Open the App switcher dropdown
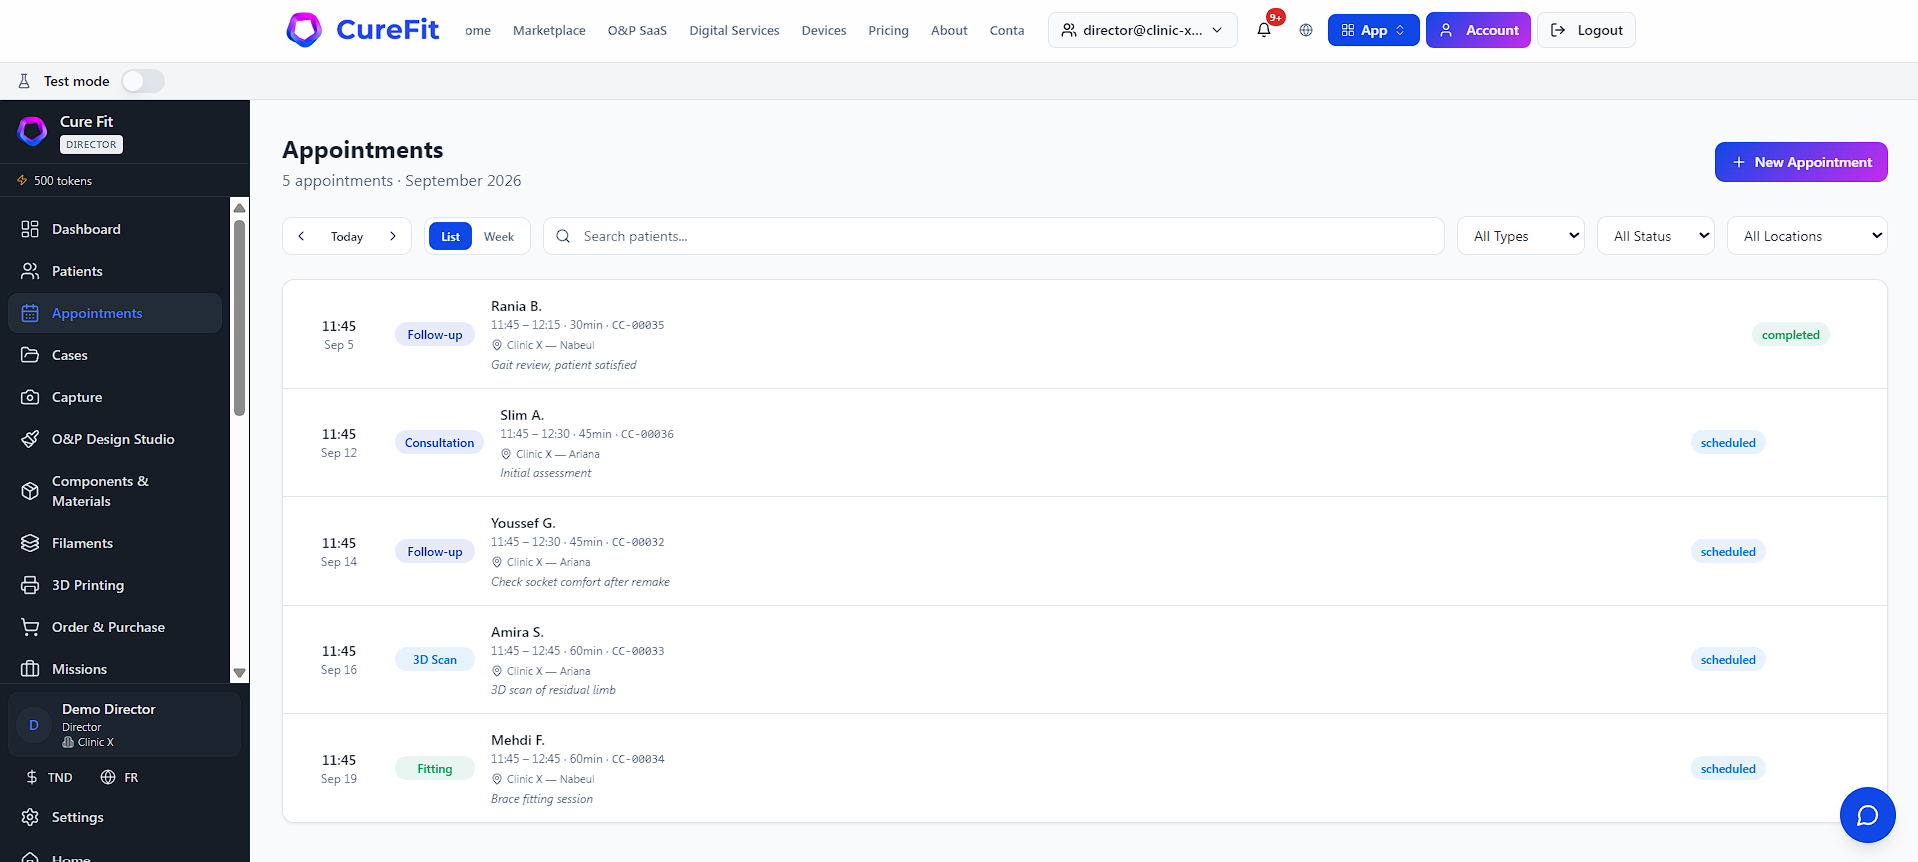The image size is (1918, 862). pyautogui.click(x=1373, y=30)
